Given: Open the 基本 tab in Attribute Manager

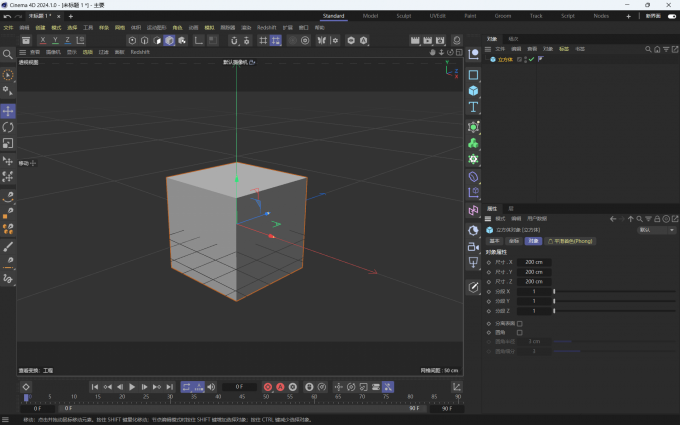Looking at the screenshot, I should click(494, 241).
